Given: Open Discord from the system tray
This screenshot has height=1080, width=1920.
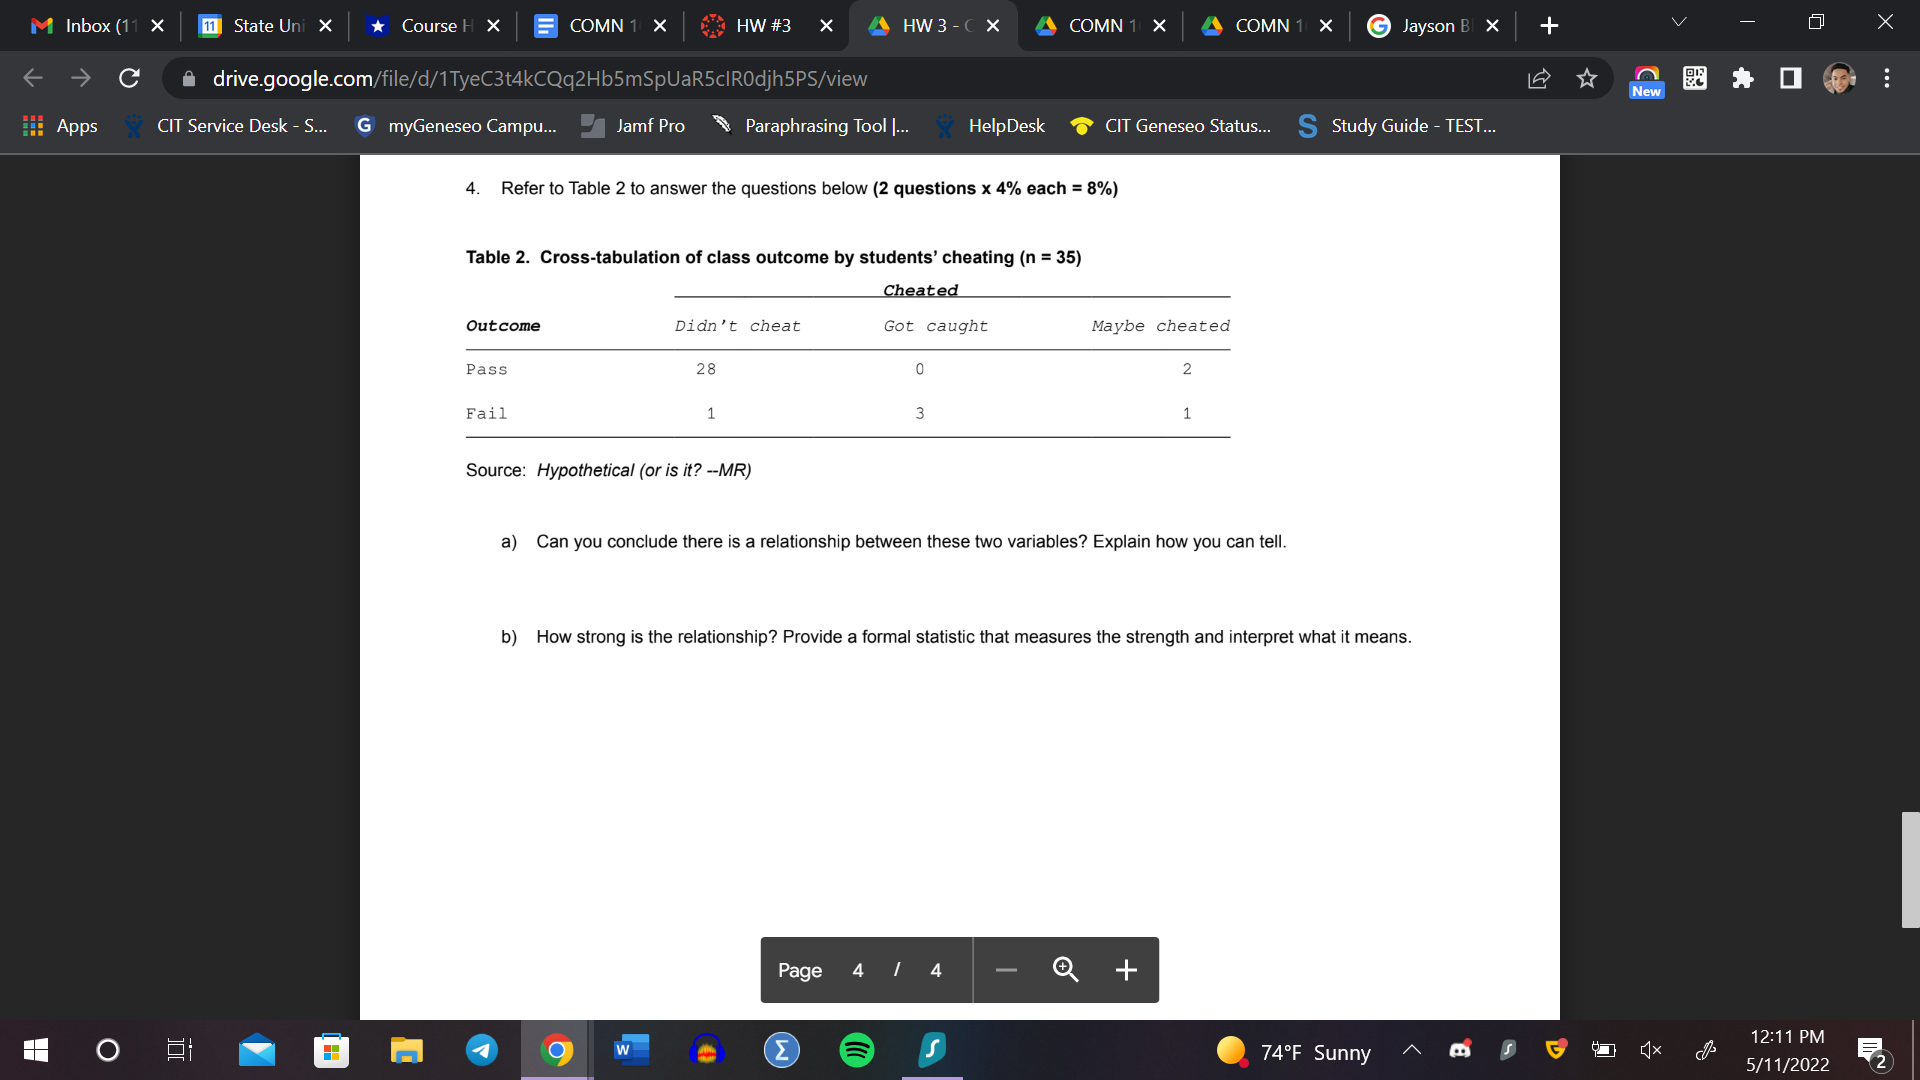Looking at the screenshot, I should click(1459, 1048).
